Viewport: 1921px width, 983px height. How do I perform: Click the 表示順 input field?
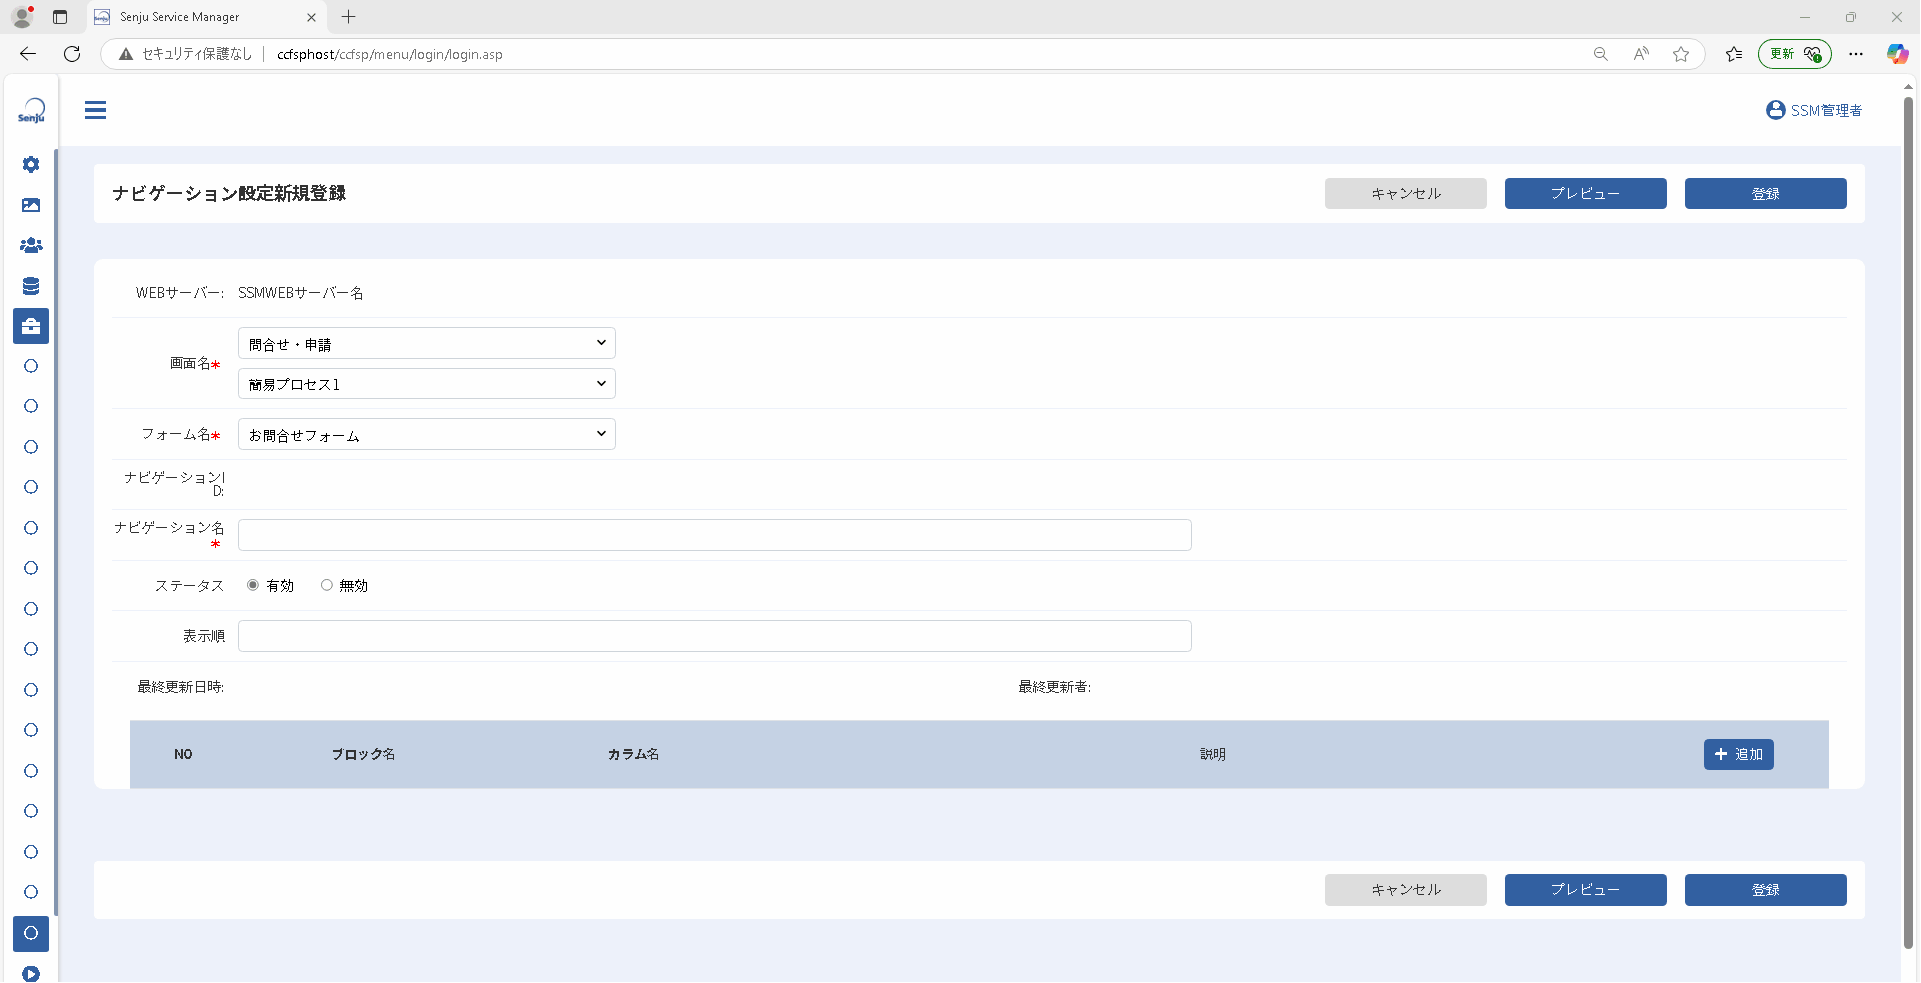point(715,636)
